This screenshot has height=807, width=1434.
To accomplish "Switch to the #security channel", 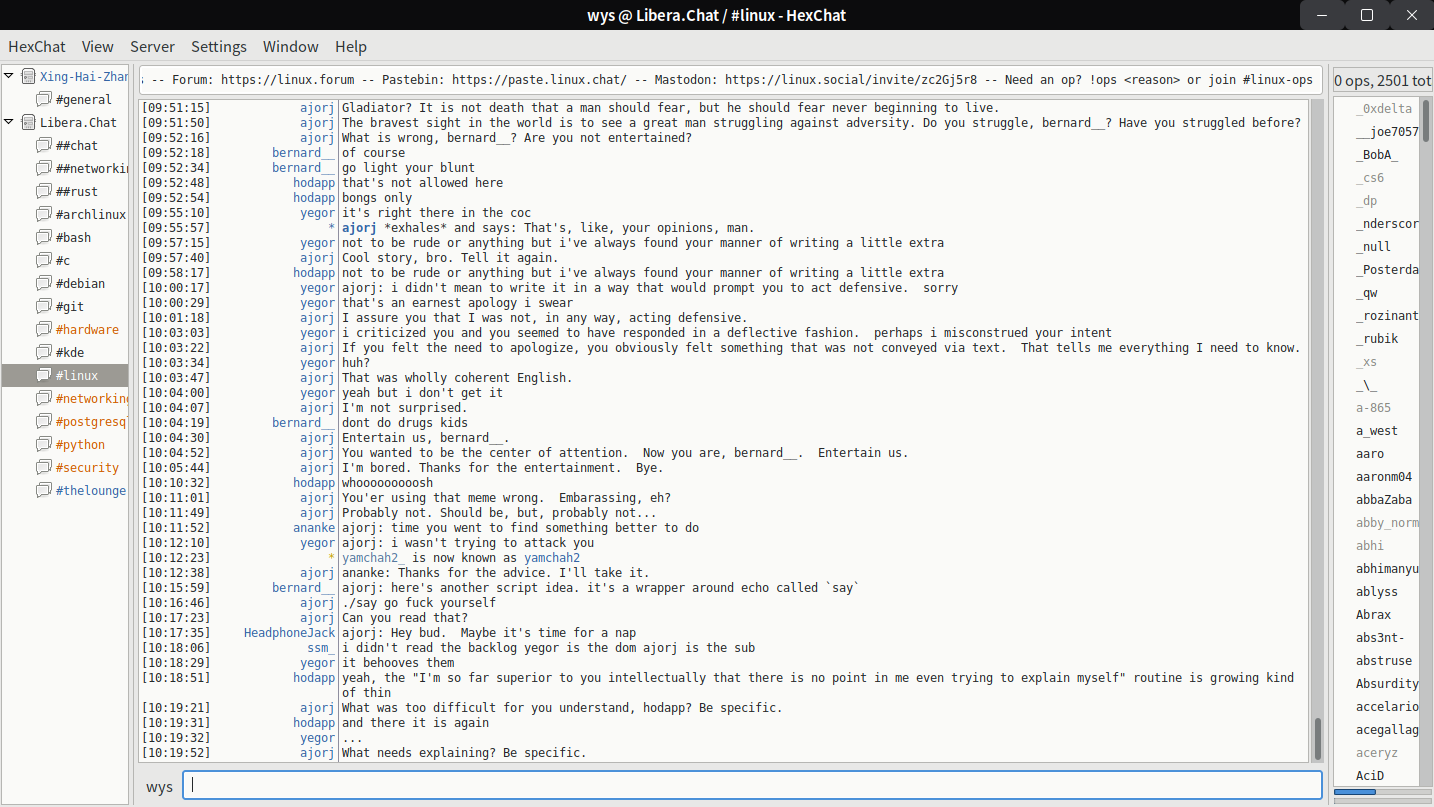I will [x=87, y=468].
